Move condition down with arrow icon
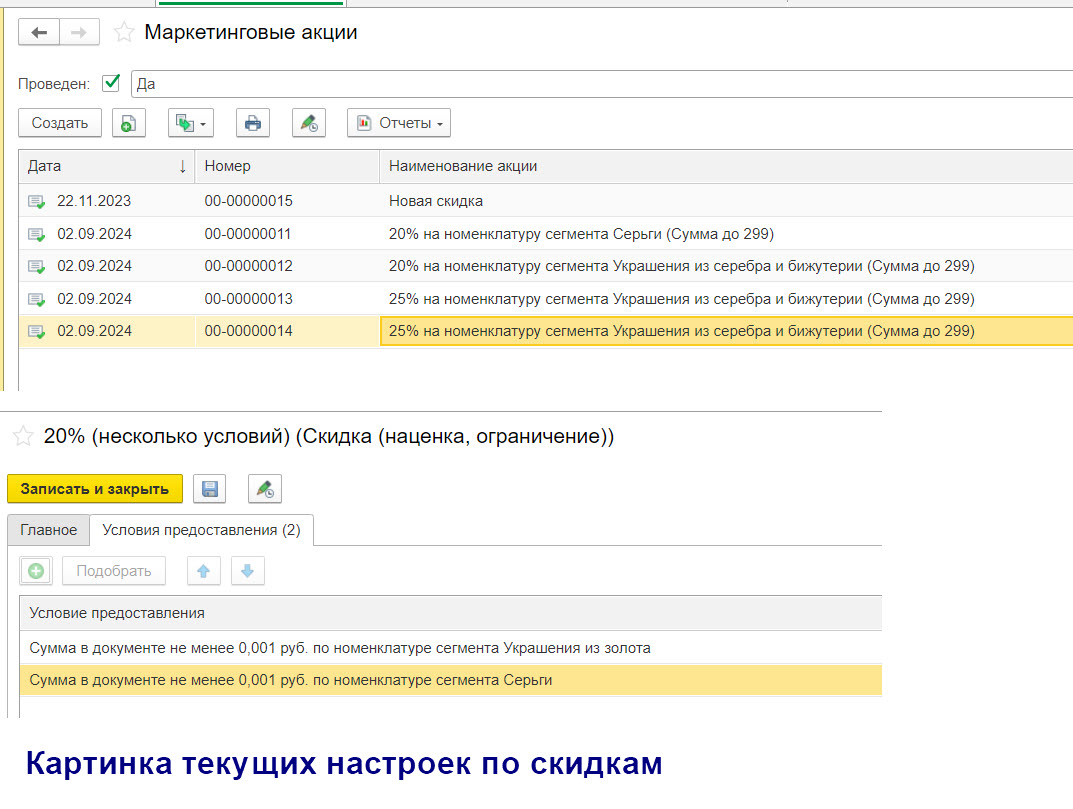Screen dimensions: 1073x809 pos(247,571)
